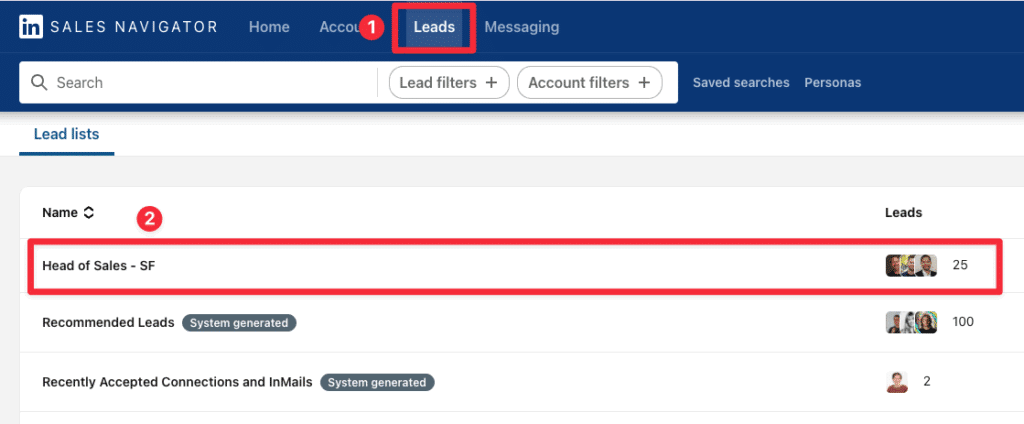Sort the list by Name column

tap(69, 212)
